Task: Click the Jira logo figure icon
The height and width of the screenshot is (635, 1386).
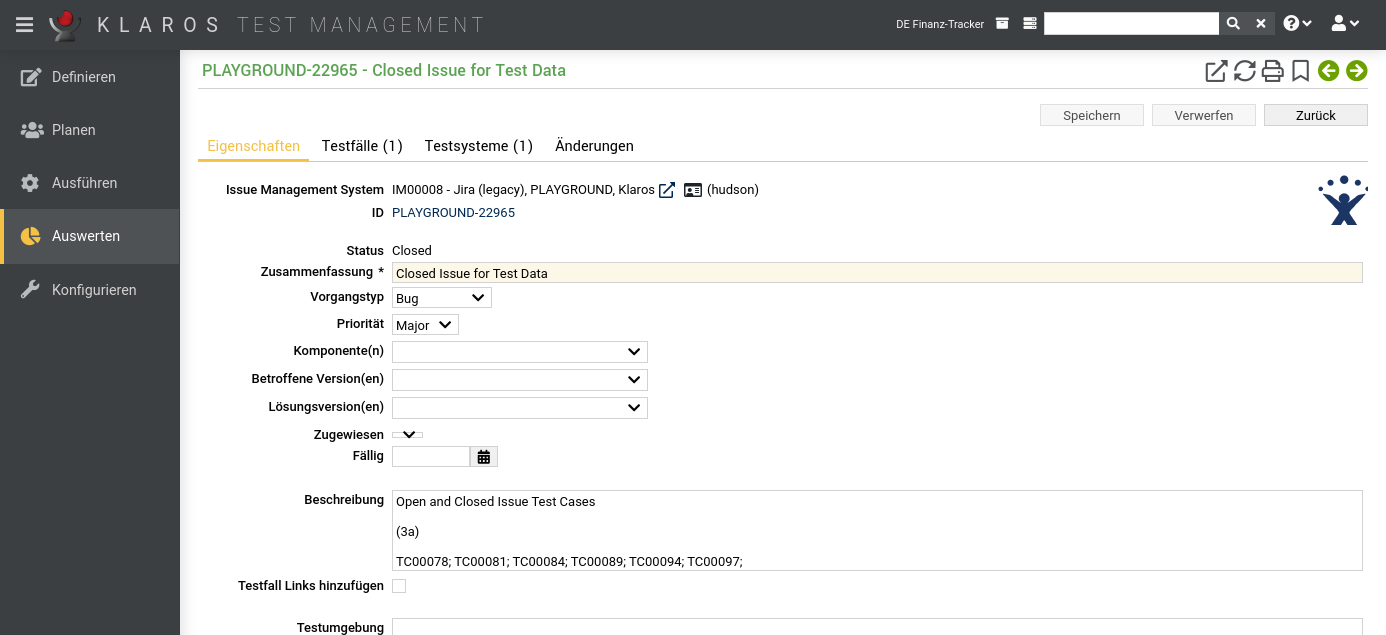Action: pyautogui.click(x=1343, y=200)
